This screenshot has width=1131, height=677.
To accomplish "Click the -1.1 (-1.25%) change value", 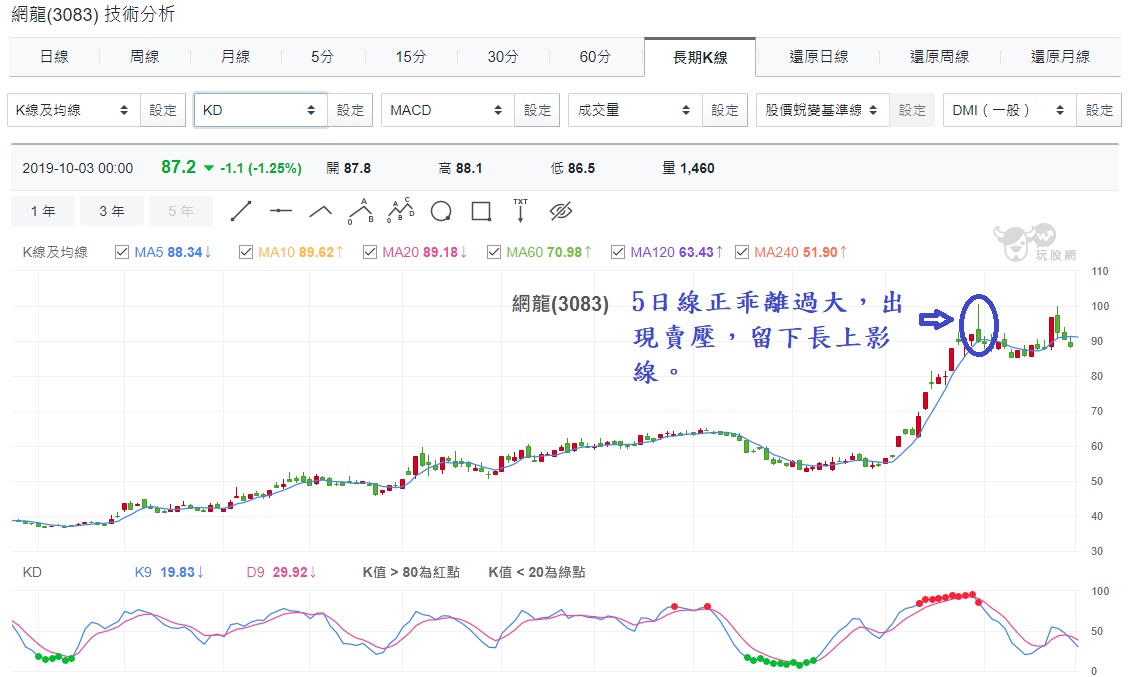I will click(x=260, y=169).
